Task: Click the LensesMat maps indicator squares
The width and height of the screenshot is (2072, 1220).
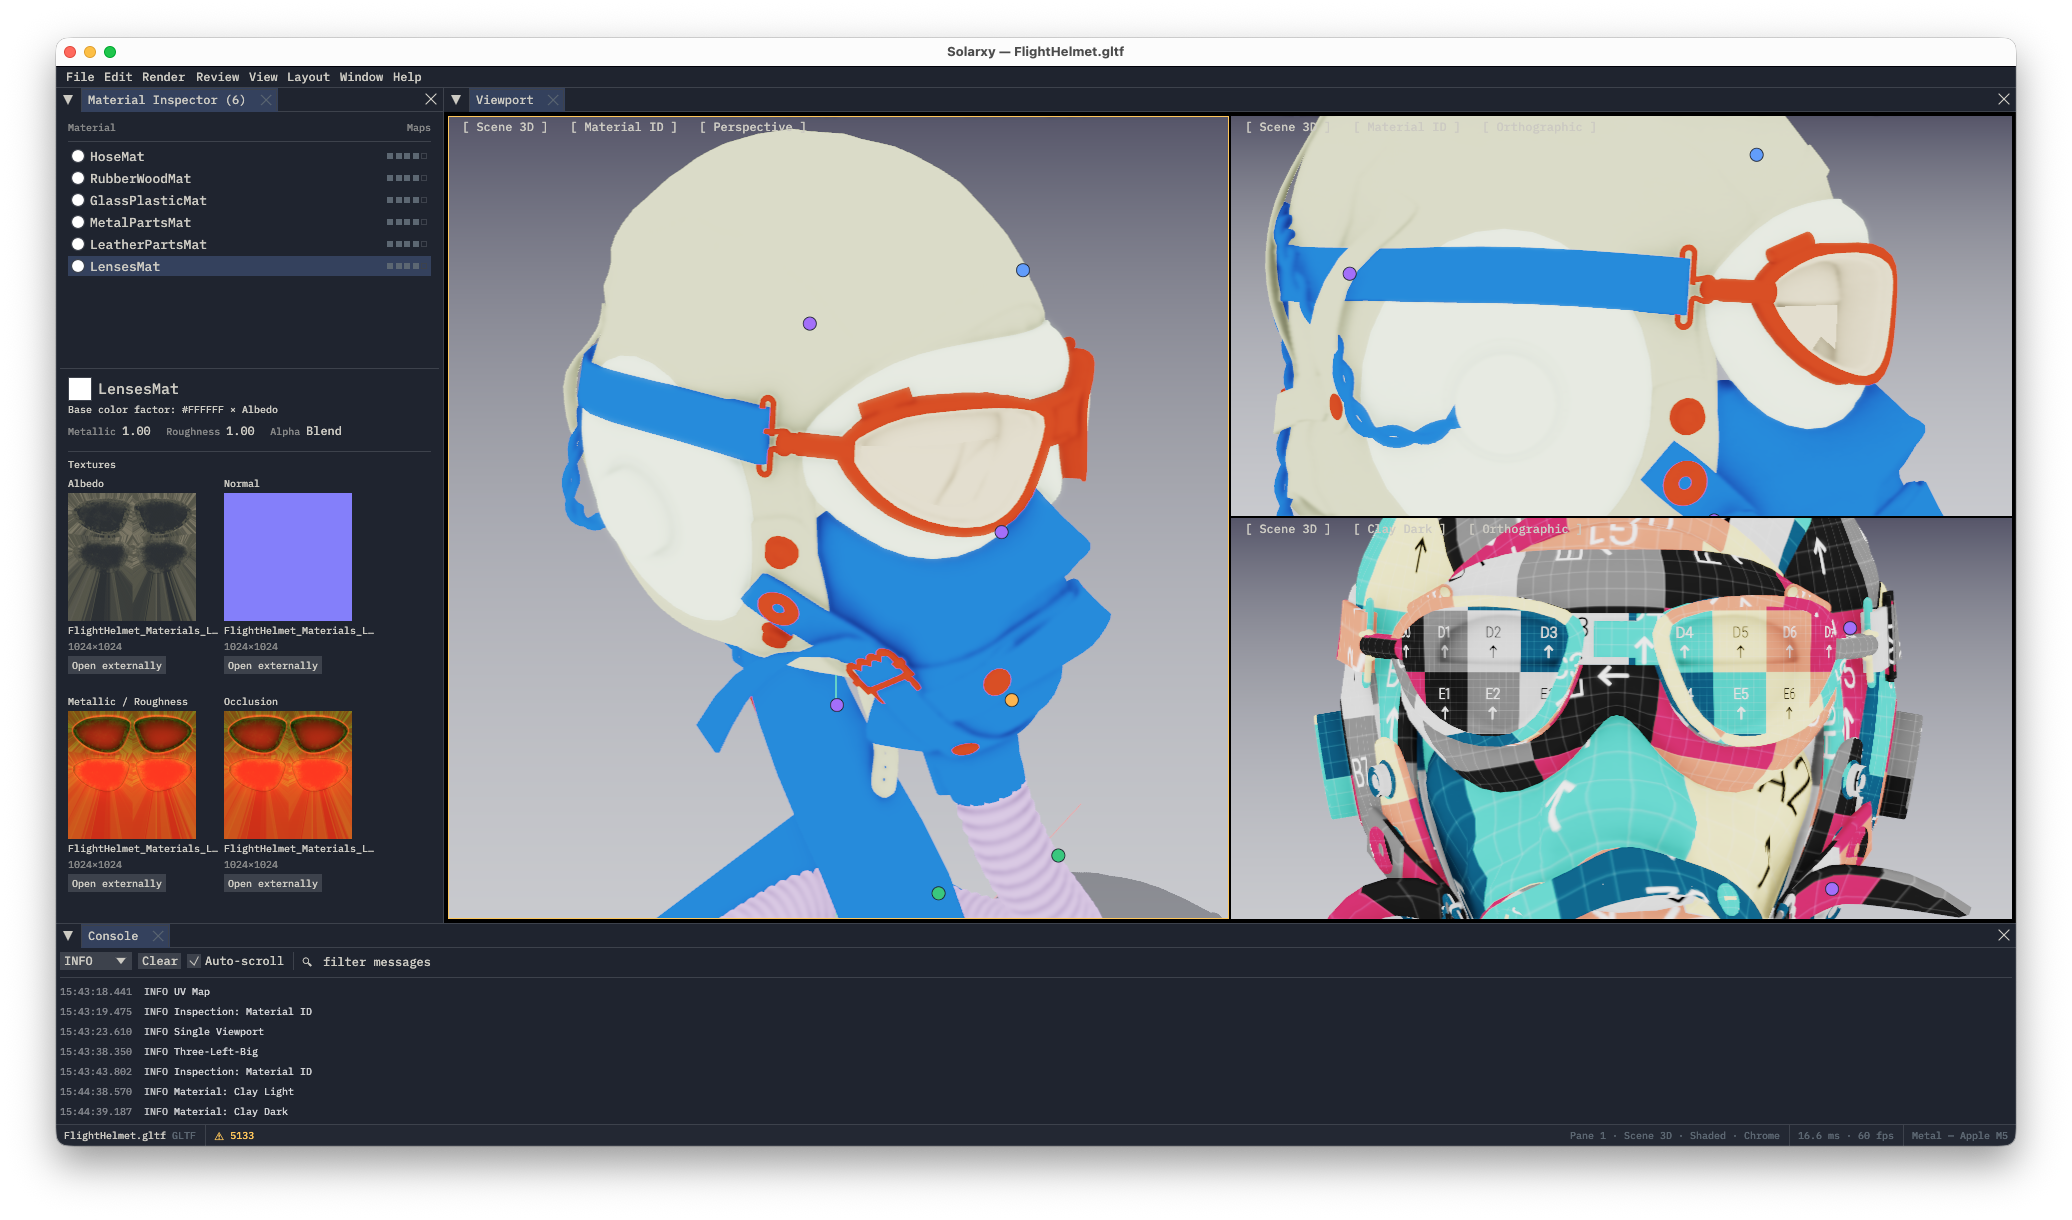Action: 403,266
